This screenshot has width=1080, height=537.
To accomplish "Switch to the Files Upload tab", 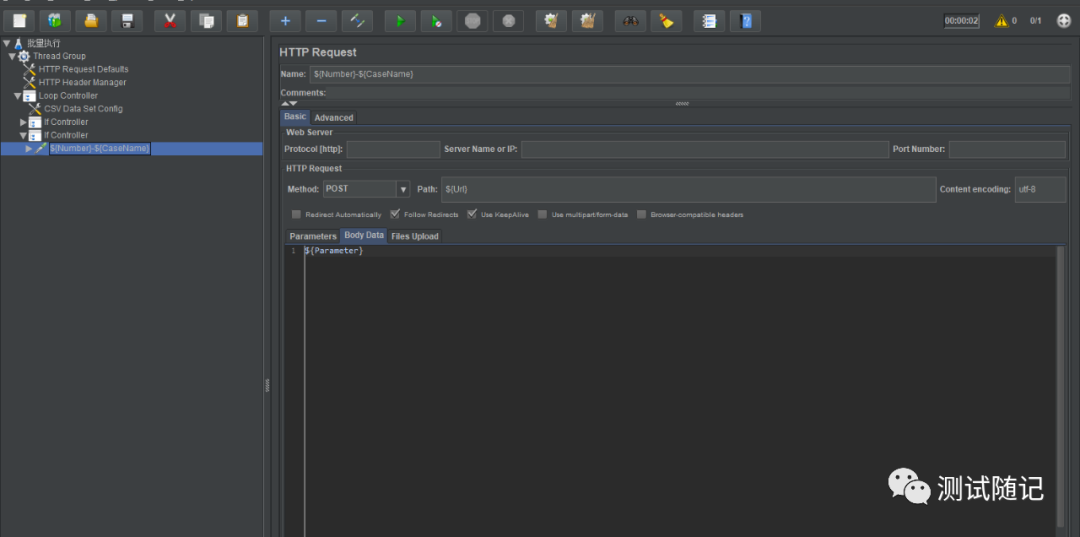I will click(414, 236).
